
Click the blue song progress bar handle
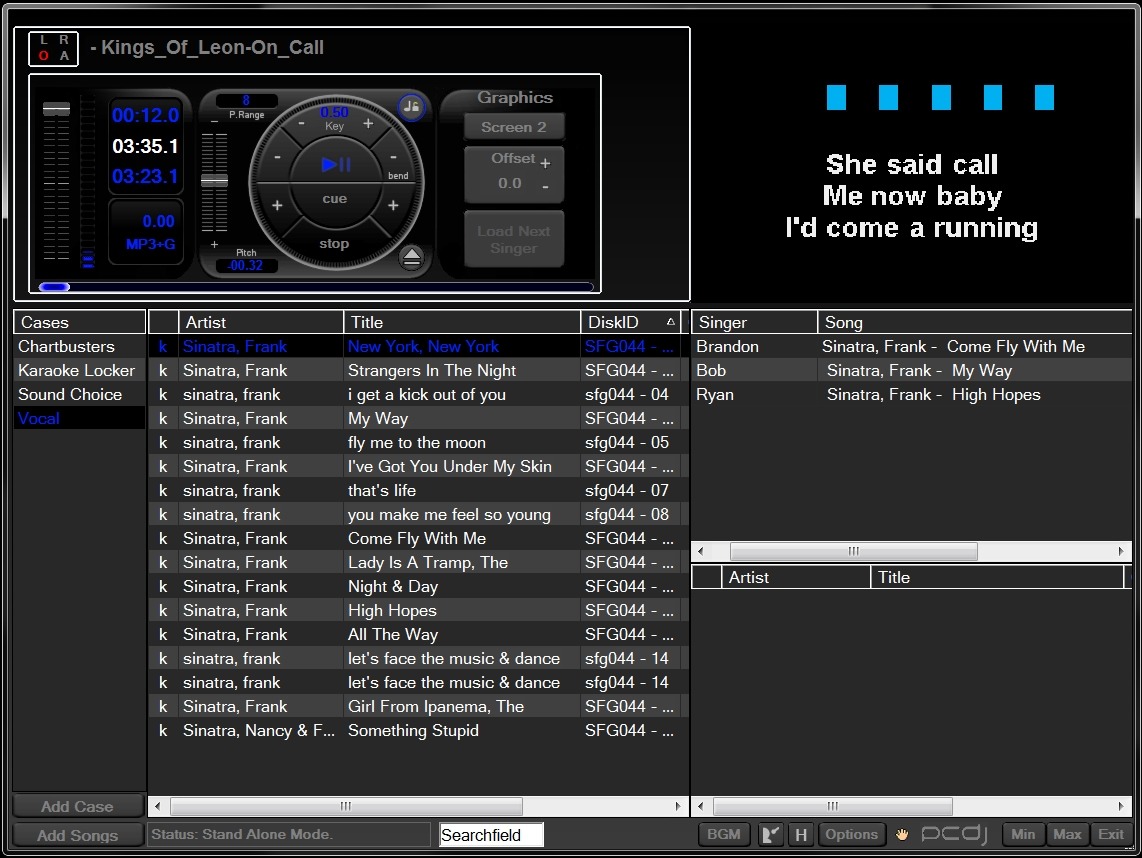(55, 287)
